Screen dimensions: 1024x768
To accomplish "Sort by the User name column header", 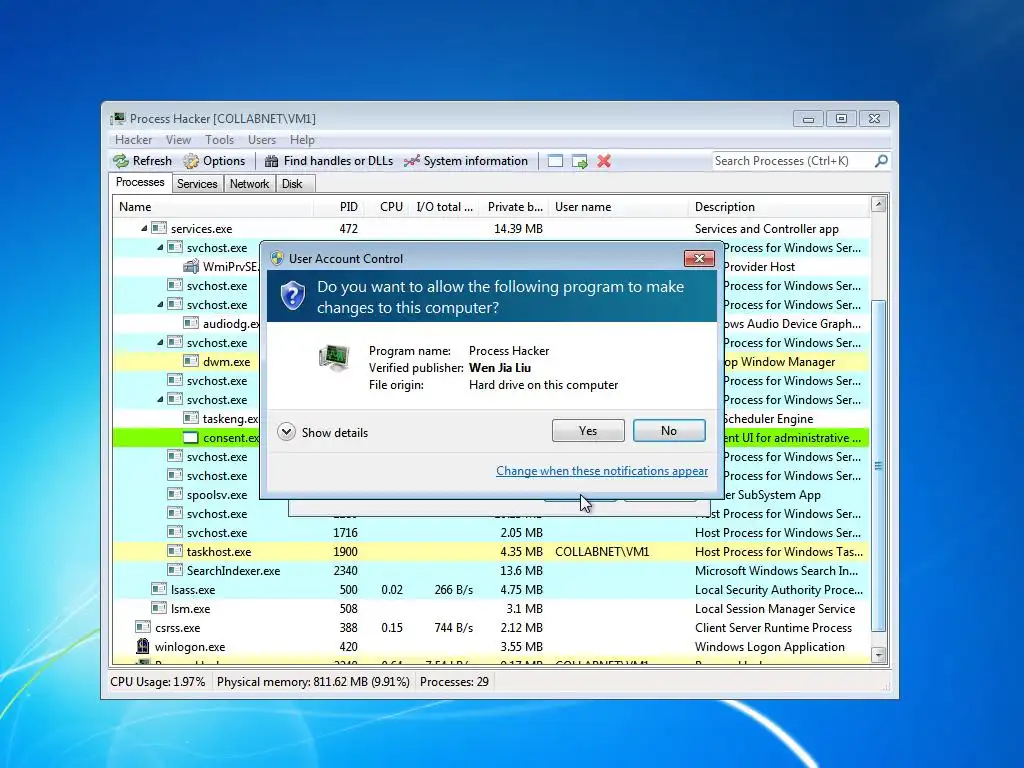I will [617, 207].
